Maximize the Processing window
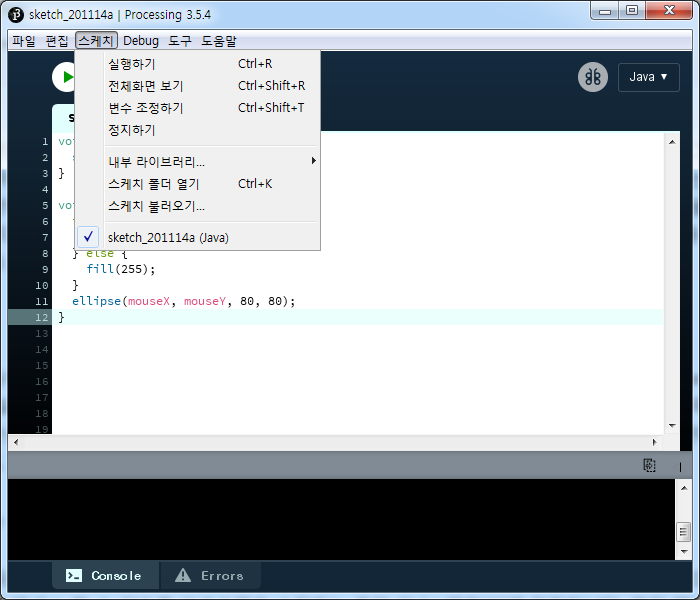Viewport: 700px width, 600px height. [631, 11]
